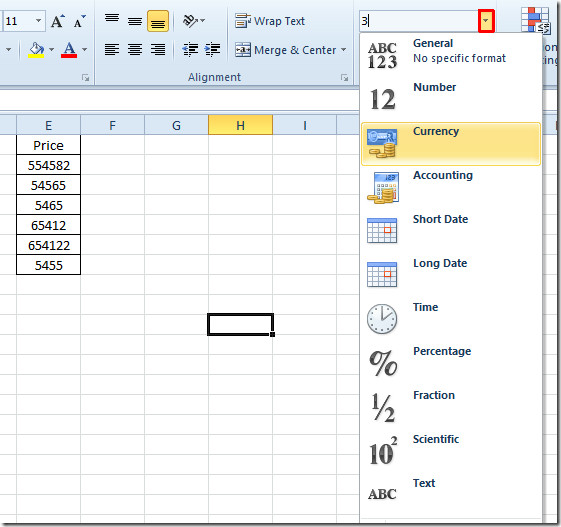
Task: Click cell containing 65412
Action: click(x=48, y=225)
